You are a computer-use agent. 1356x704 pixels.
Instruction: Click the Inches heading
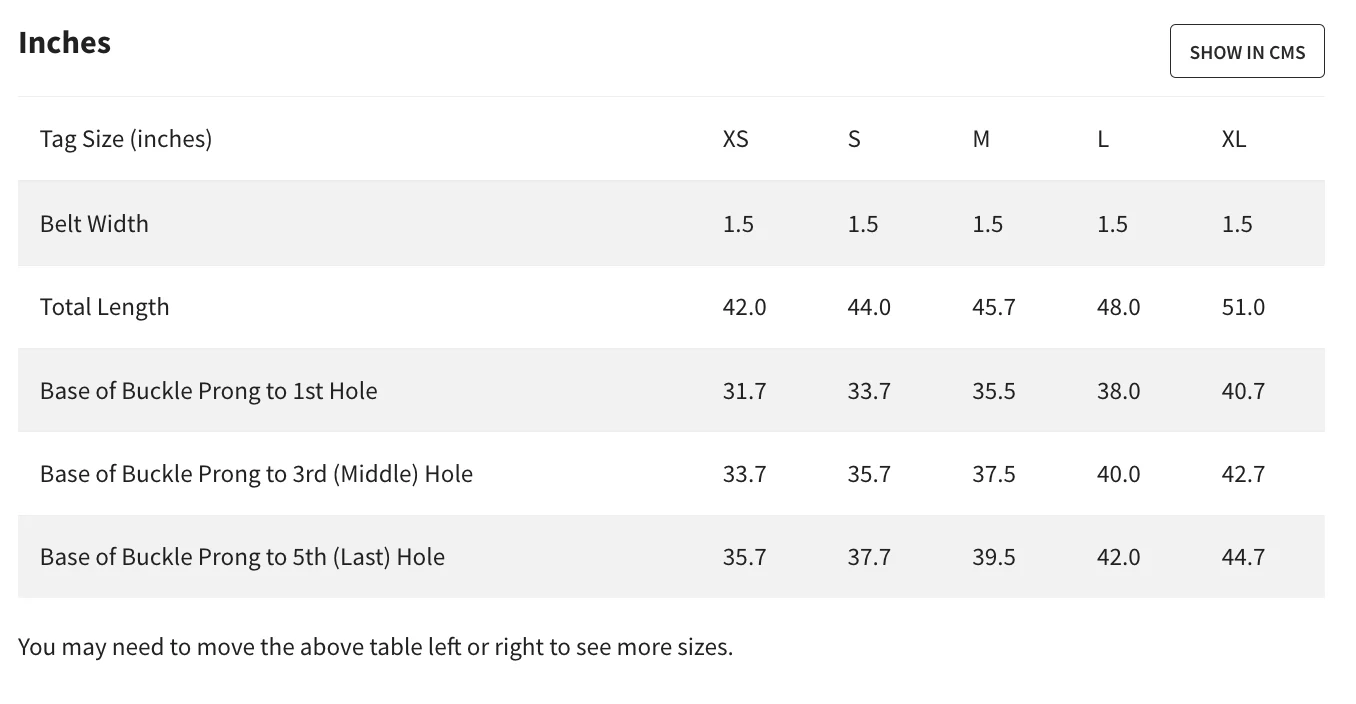coord(65,43)
